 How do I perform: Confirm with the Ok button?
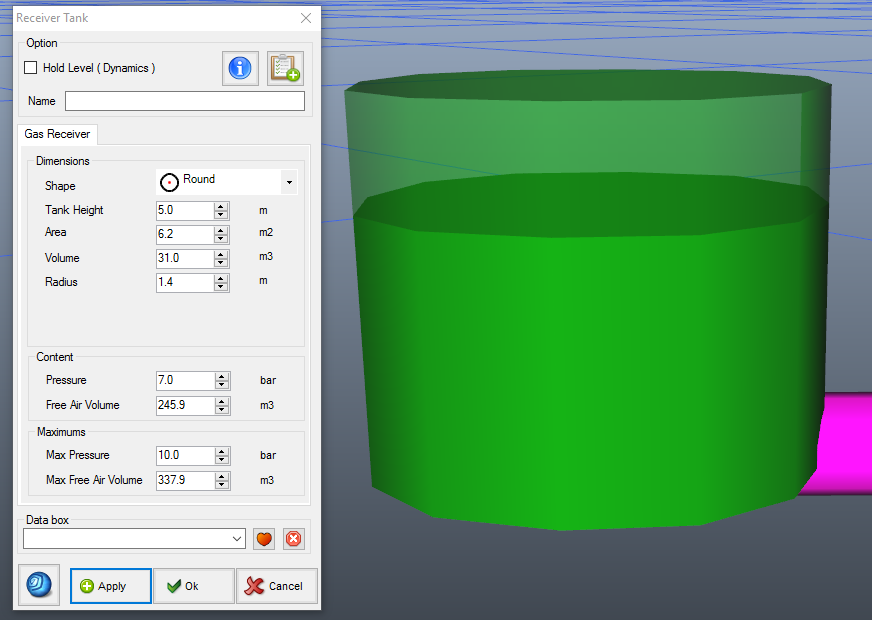pyautogui.click(x=194, y=586)
